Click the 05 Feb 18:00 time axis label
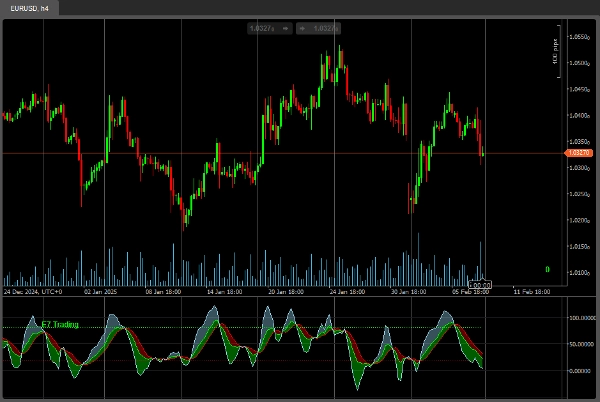Screen dimensions: 600x402 point(470,291)
